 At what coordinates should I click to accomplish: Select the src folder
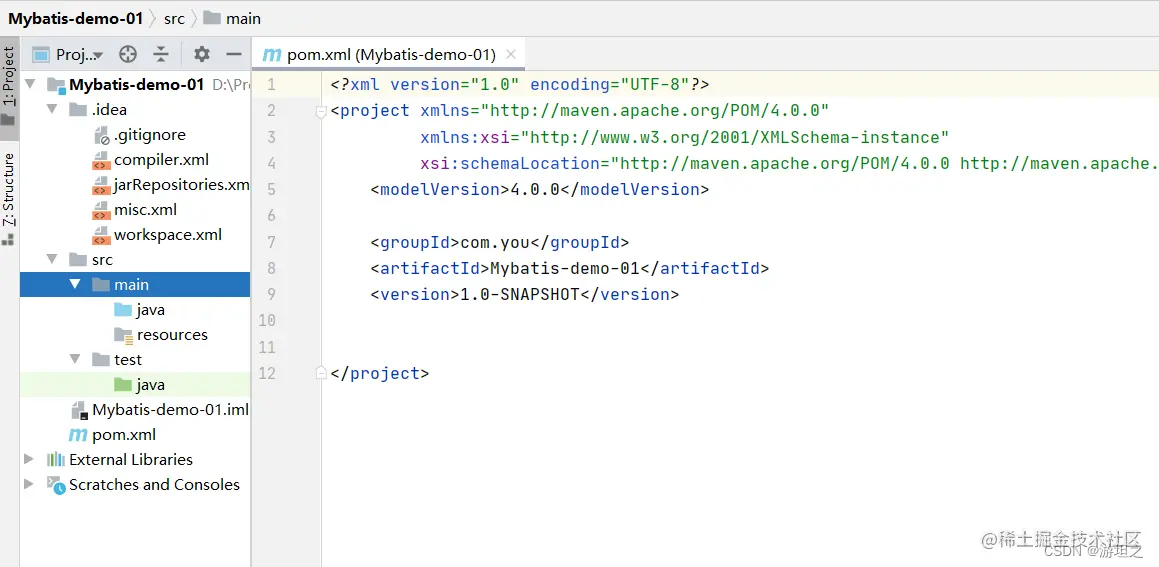[136, 259]
